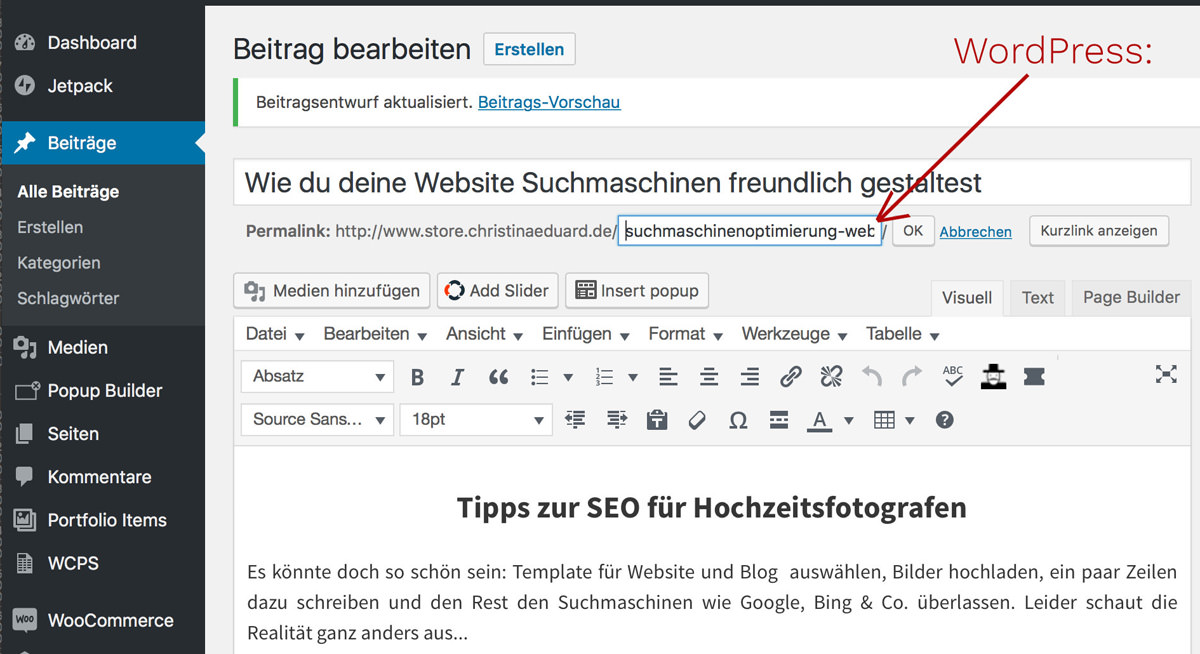Open the Tabelle menu
This screenshot has height=654, width=1200.
903,334
